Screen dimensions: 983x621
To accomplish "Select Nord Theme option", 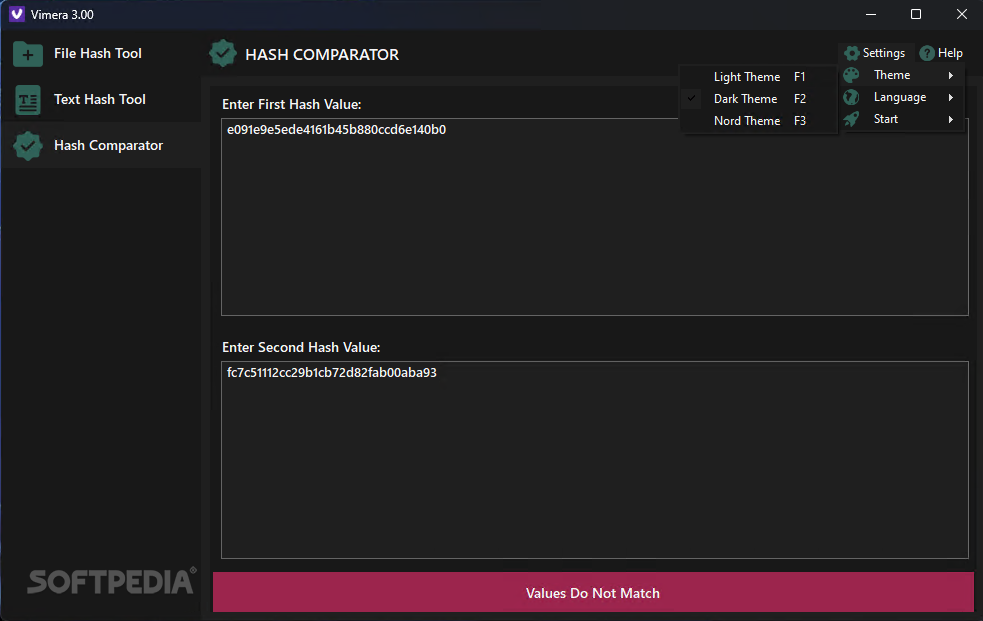I will click(x=759, y=120).
